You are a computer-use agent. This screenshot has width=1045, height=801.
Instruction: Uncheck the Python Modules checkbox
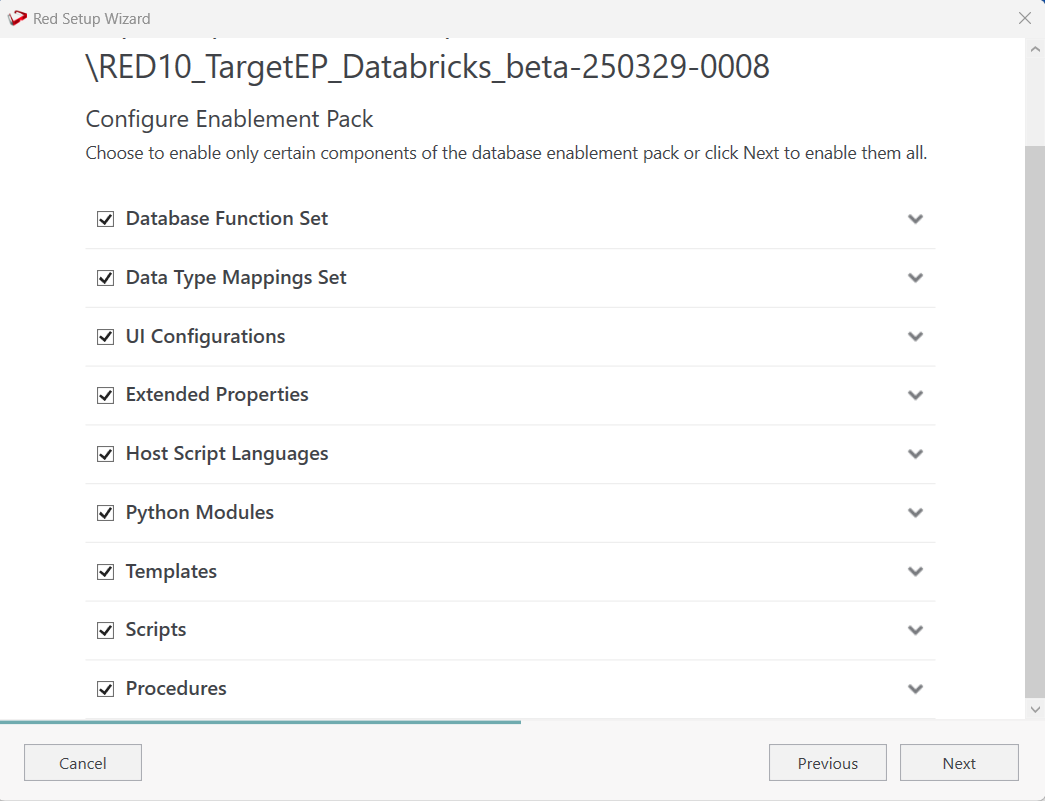tap(105, 513)
